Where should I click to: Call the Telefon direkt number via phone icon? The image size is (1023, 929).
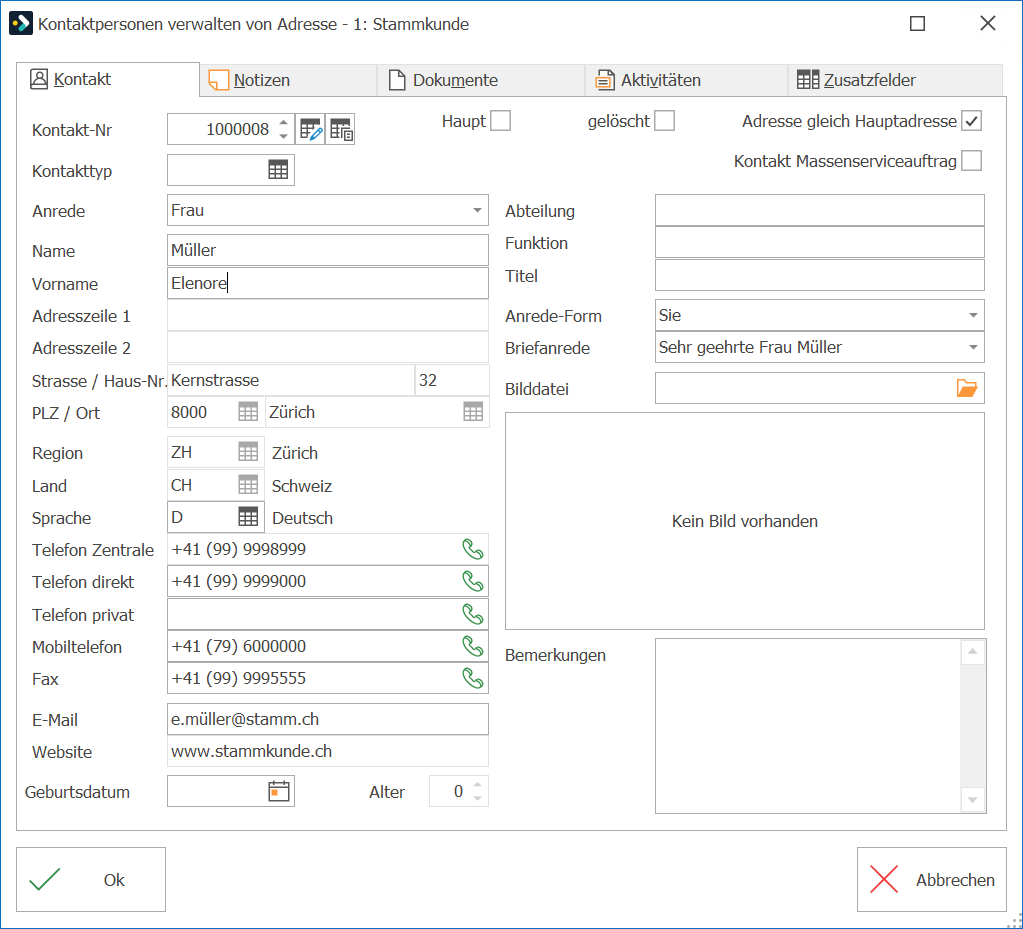[x=472, y=581]
